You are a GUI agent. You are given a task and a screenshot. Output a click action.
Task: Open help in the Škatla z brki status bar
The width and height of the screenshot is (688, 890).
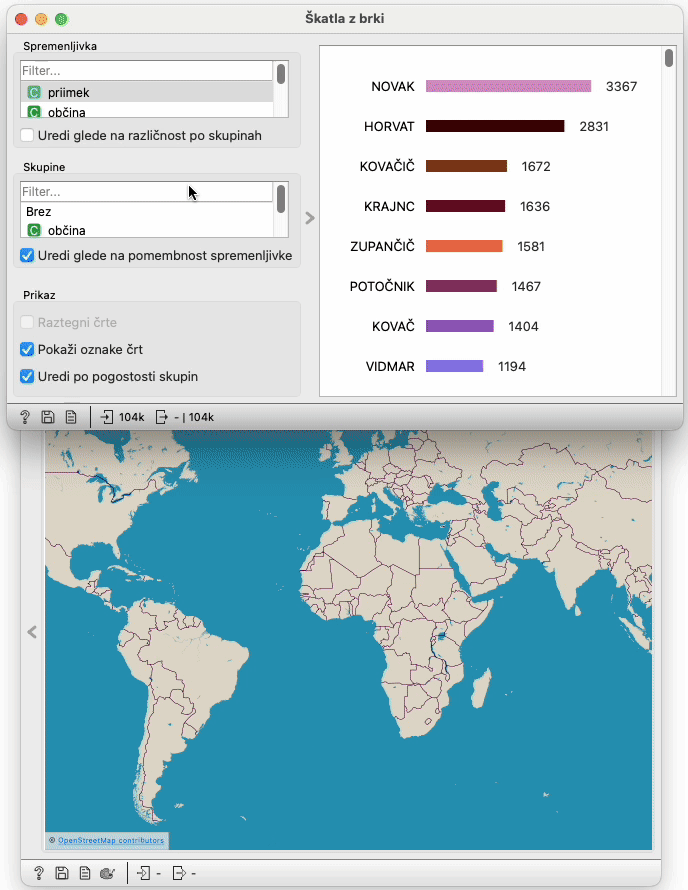(x=24, y=417)
